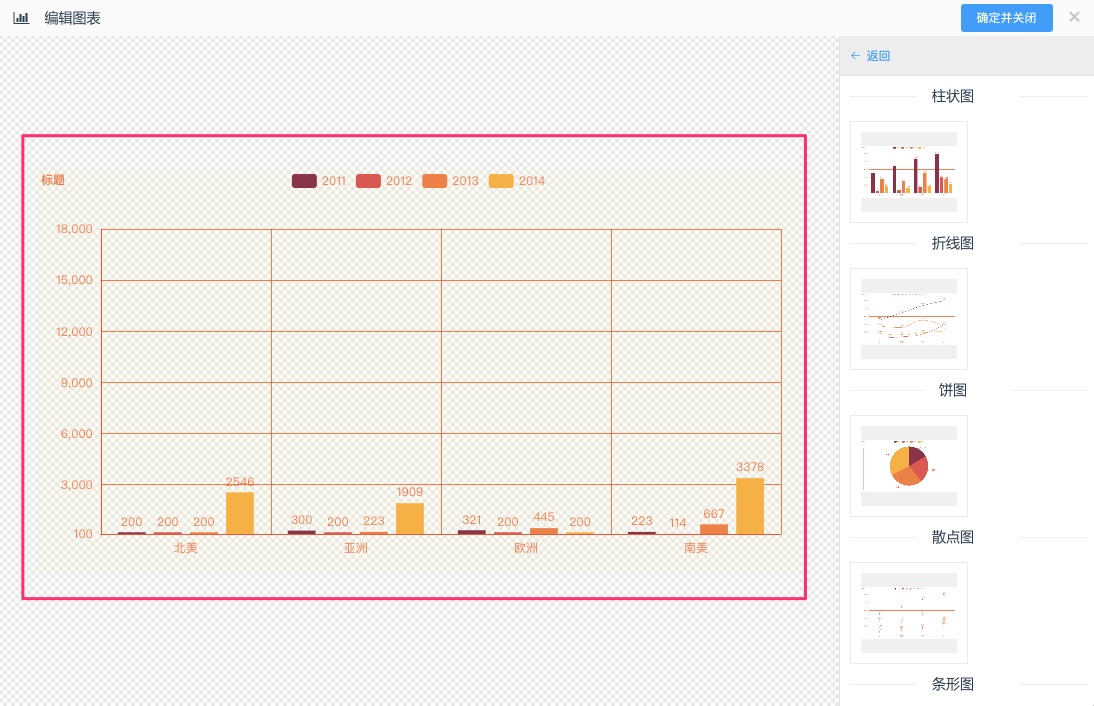Viewport: 1094px width, 706px height.
Task: Go back using the 返回 link
Action: 870,56
